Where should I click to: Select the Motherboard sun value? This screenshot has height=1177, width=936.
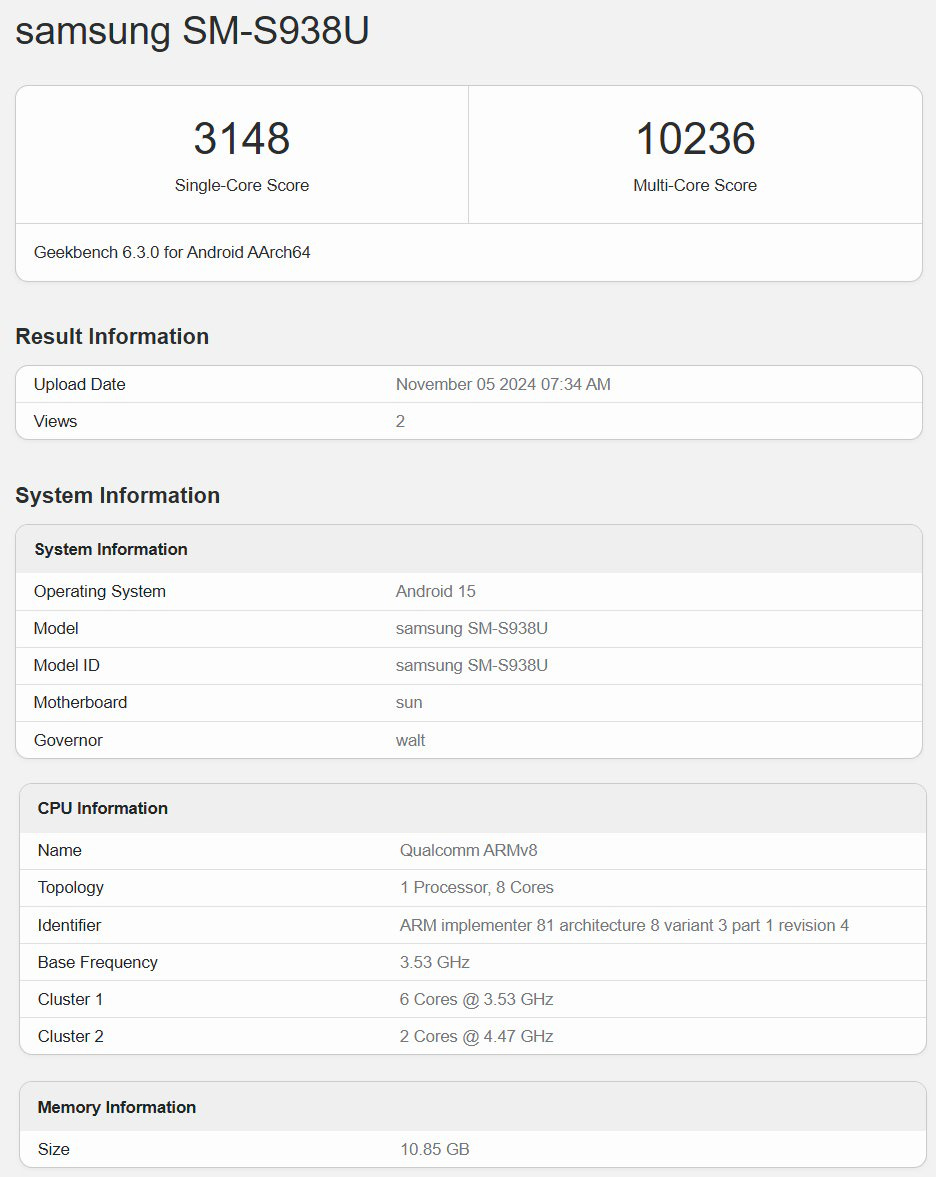pyautogui.click(x=408, y=702)
